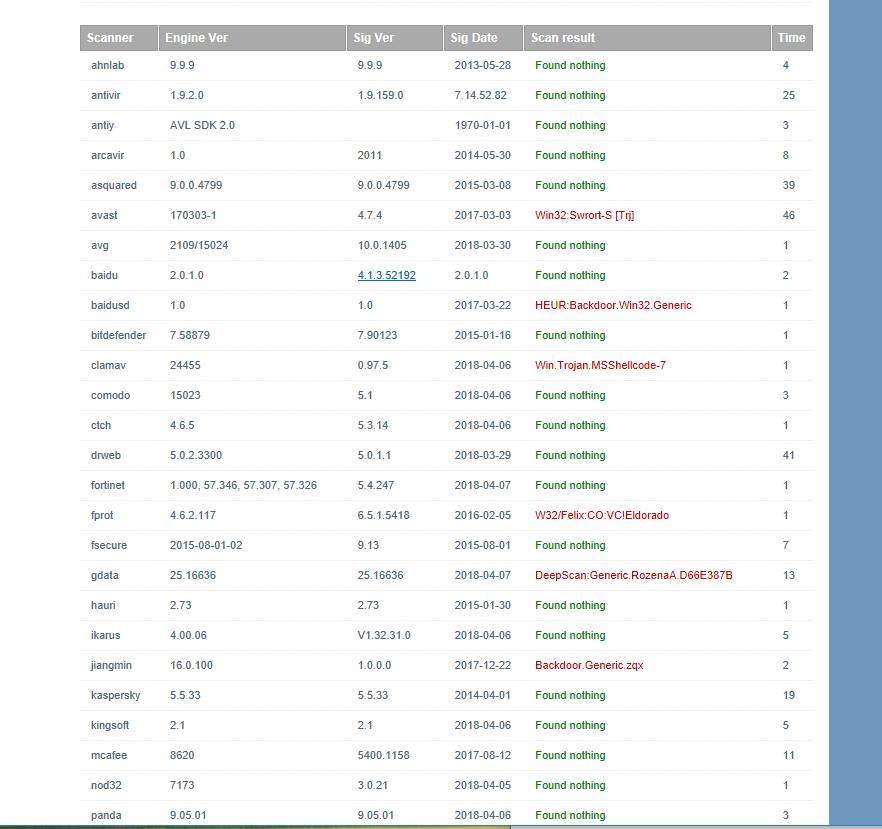Screen dimensions: 882x829
Task: Click the arcavir scanner name
Action: 107,155
